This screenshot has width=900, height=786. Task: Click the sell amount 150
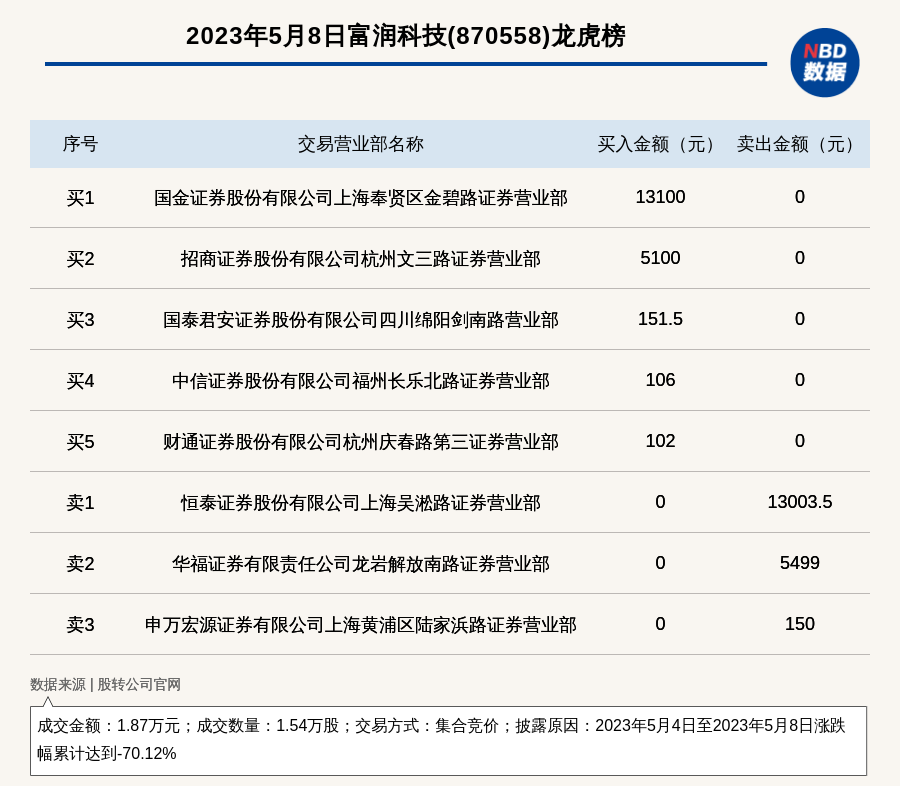[x=800, y=624]
